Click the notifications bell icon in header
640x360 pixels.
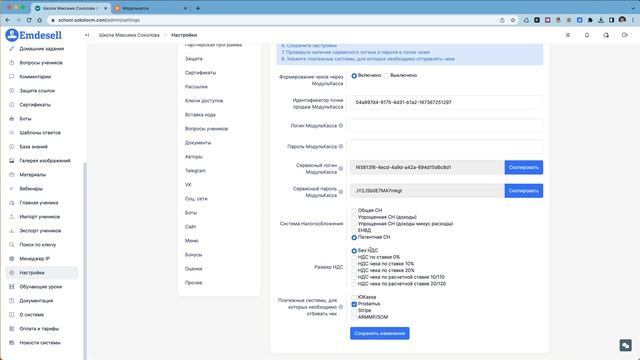point(587,35)
